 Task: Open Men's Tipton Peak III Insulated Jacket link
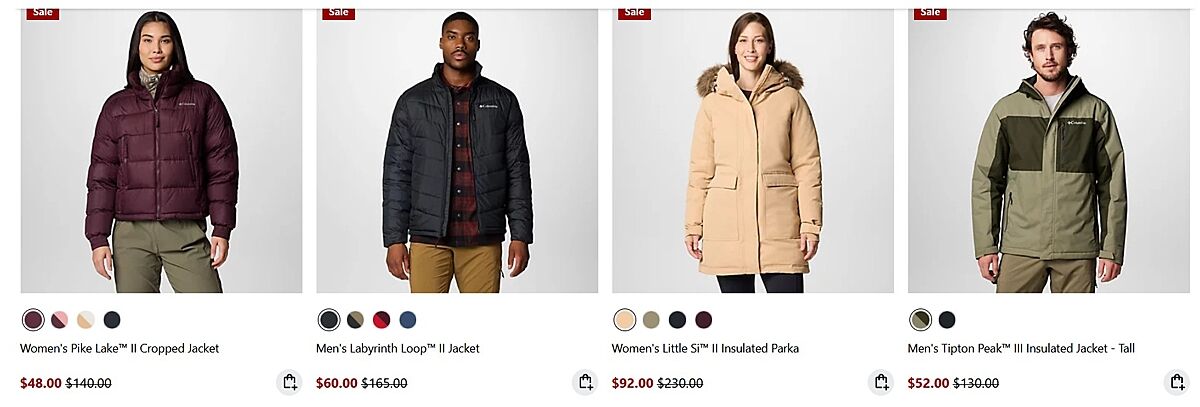point(1021,349)
